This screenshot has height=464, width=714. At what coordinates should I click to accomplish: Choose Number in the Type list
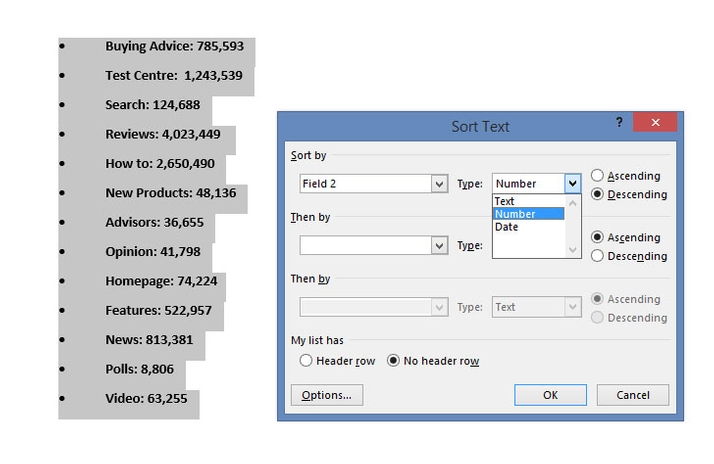coord(528,214)
